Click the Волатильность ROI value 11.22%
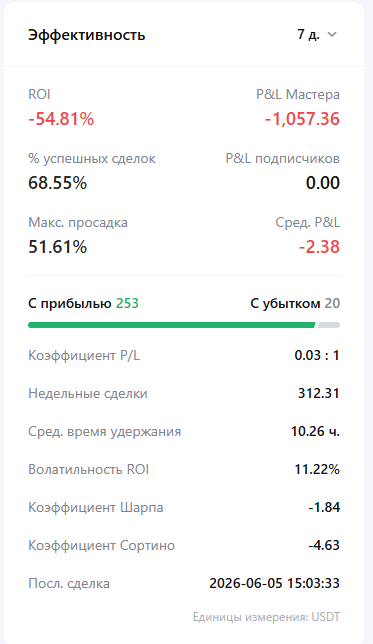The image size is (373, 644). tap(317, 469)
